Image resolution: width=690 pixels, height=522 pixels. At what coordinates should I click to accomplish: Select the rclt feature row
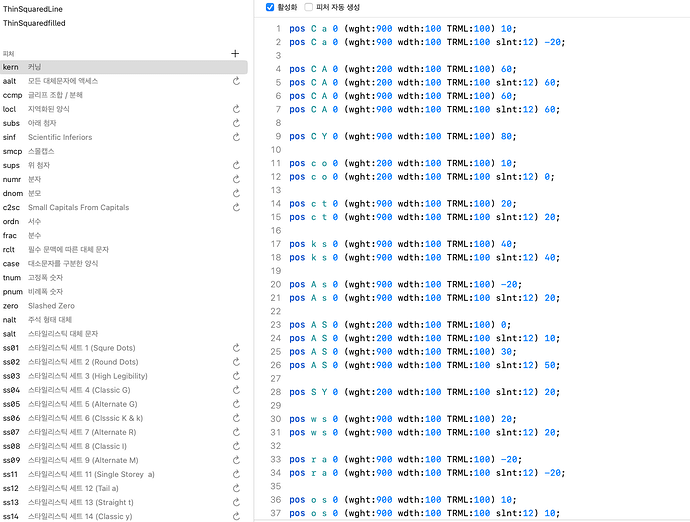coord(124,250)
